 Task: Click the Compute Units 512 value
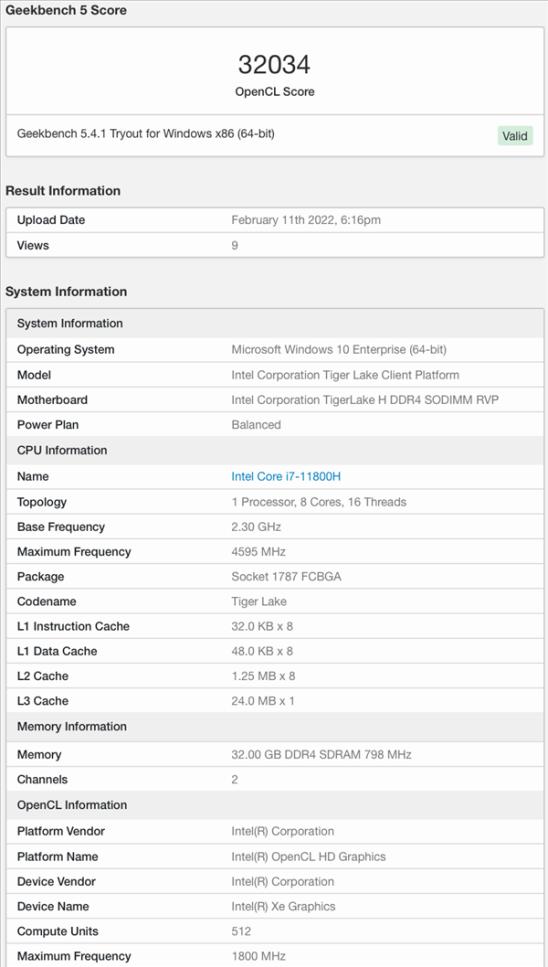241,931
